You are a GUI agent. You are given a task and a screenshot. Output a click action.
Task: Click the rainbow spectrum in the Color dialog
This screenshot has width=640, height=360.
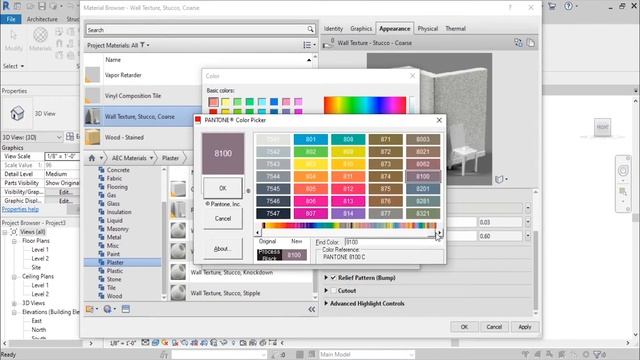pyautogui.click(x=364, y=105)
